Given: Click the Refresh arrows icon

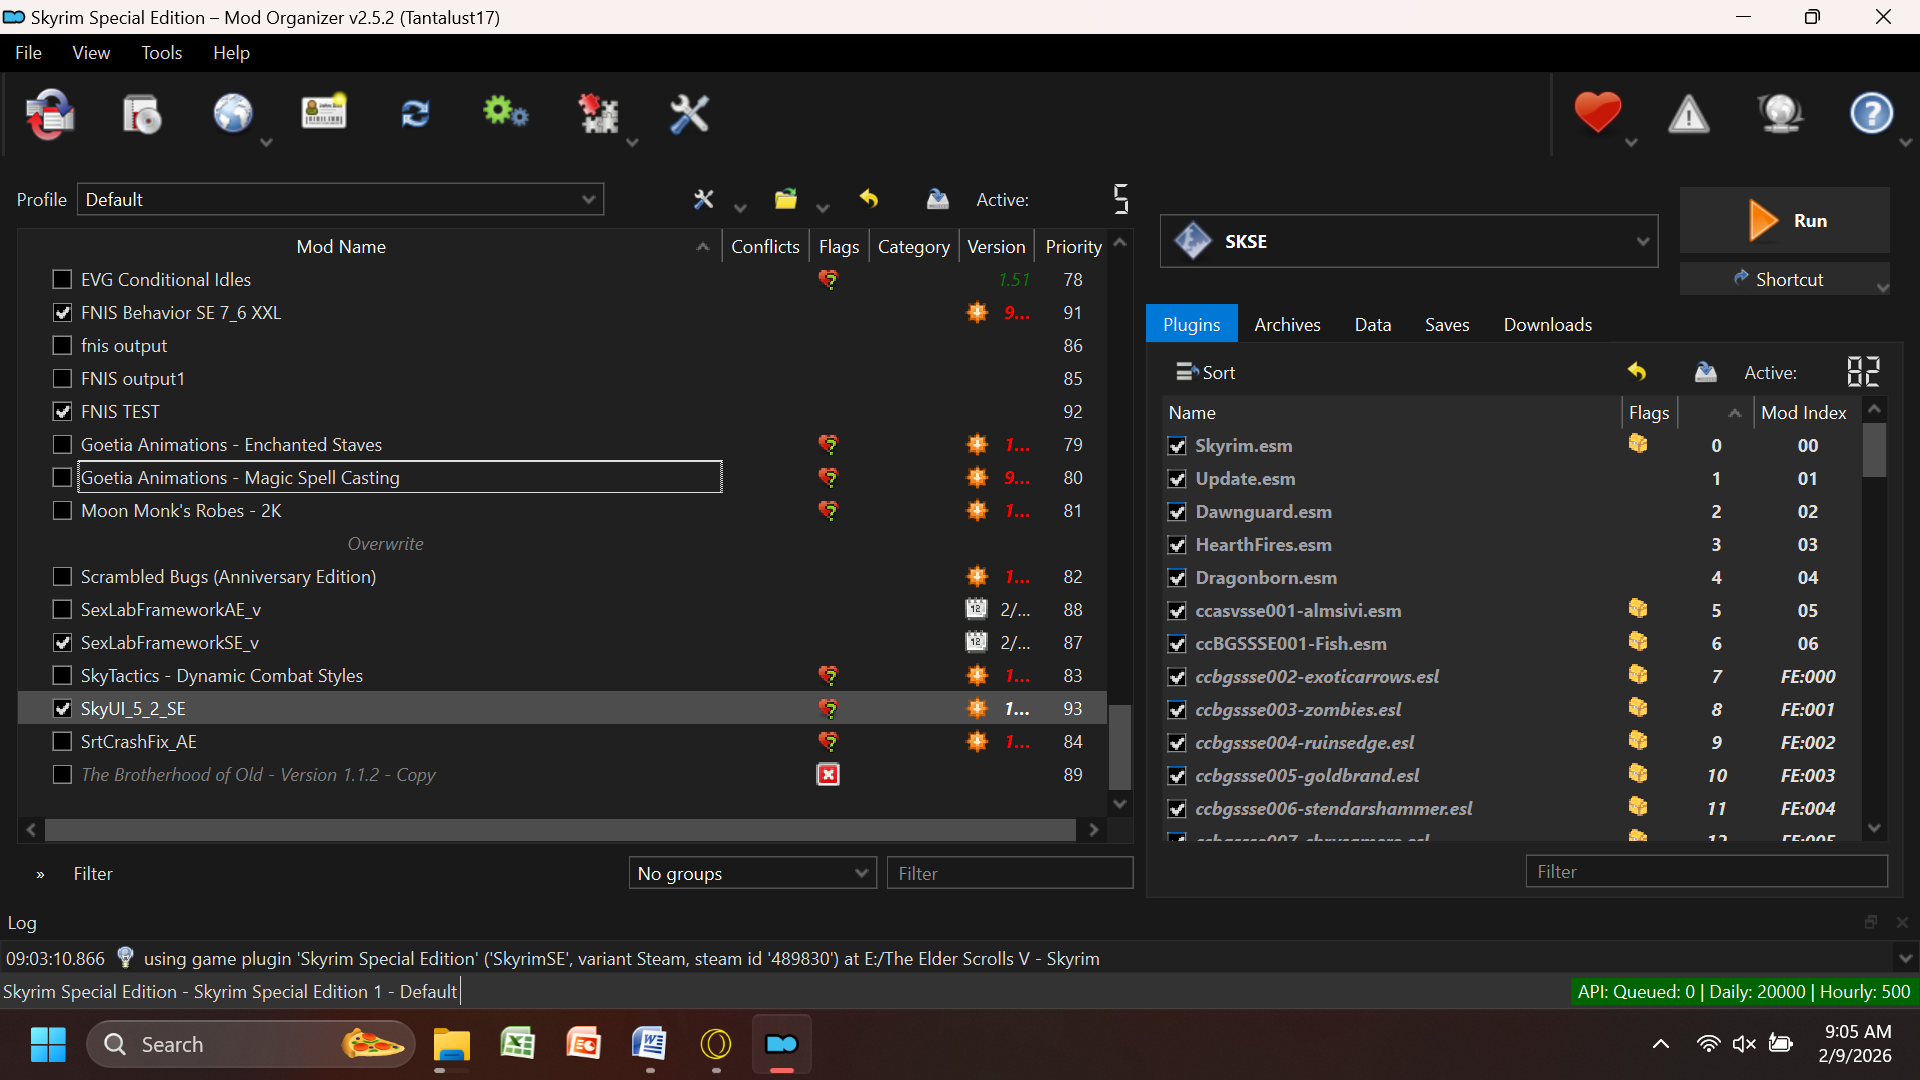Looking at the screenshot, I should [x=415, y=114].
